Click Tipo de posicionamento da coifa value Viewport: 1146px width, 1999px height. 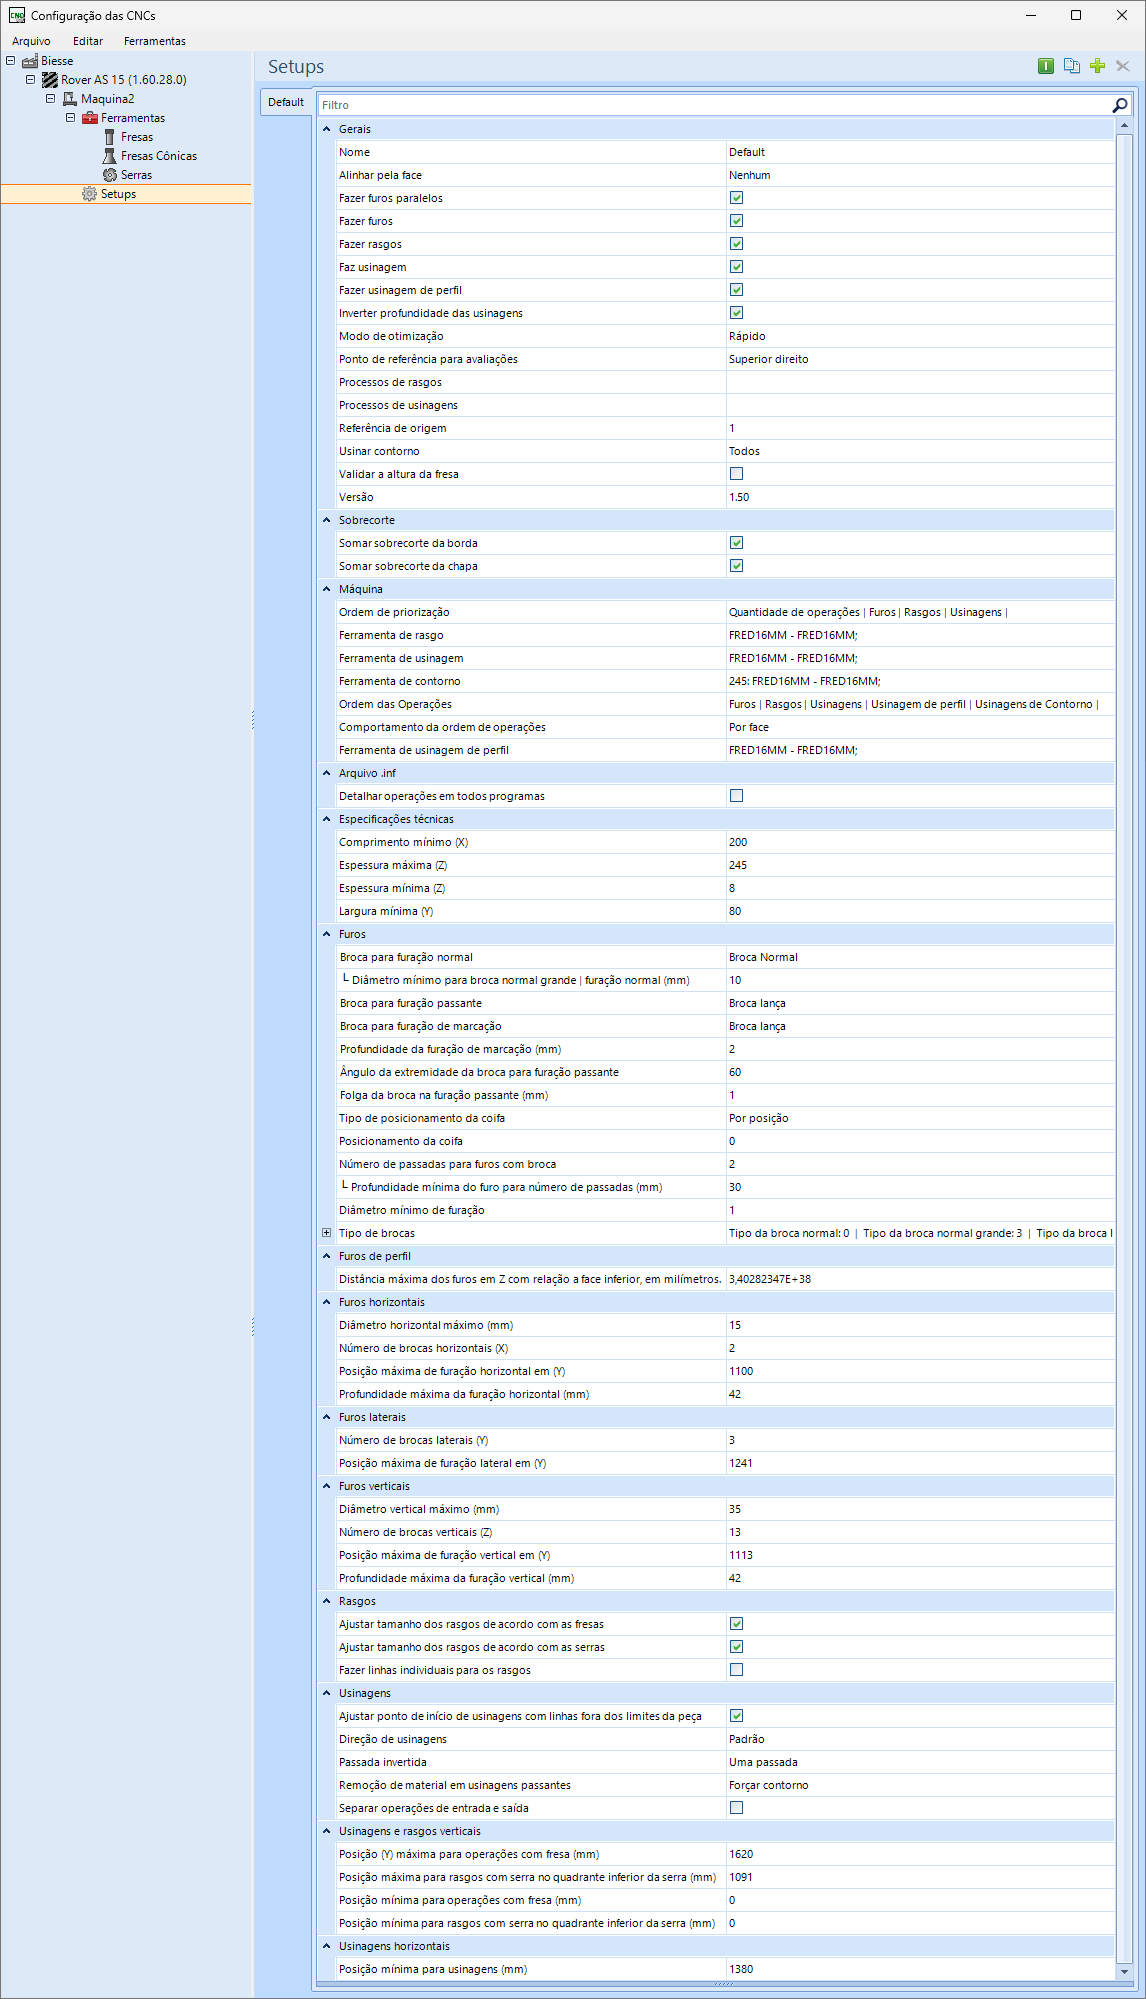click(x=759, y=1118)
